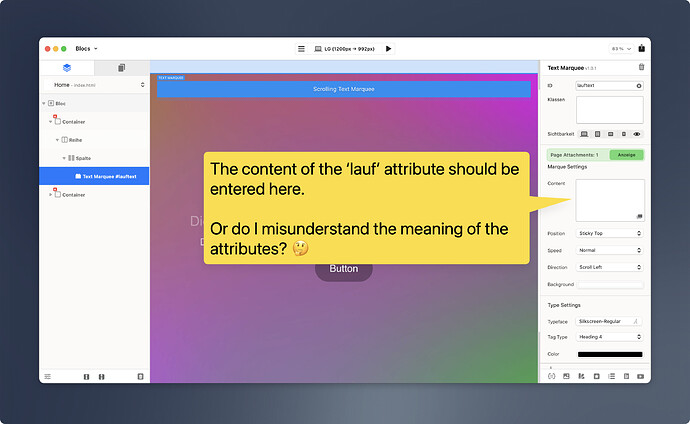Open the Blocs app menu dropdown
The width and height of the screenshot is (690, 424).
86,48
